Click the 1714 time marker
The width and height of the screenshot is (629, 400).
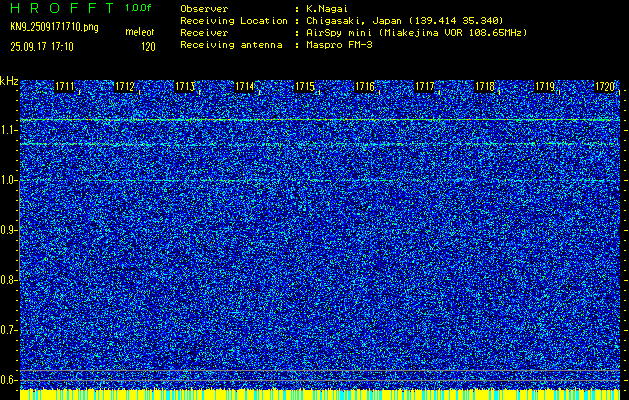245,86
